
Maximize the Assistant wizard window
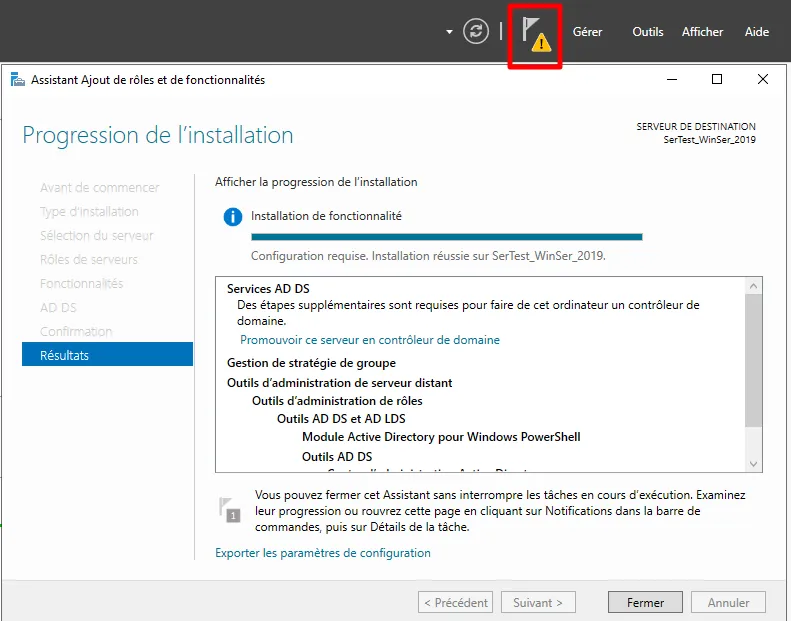coord(716,79)
